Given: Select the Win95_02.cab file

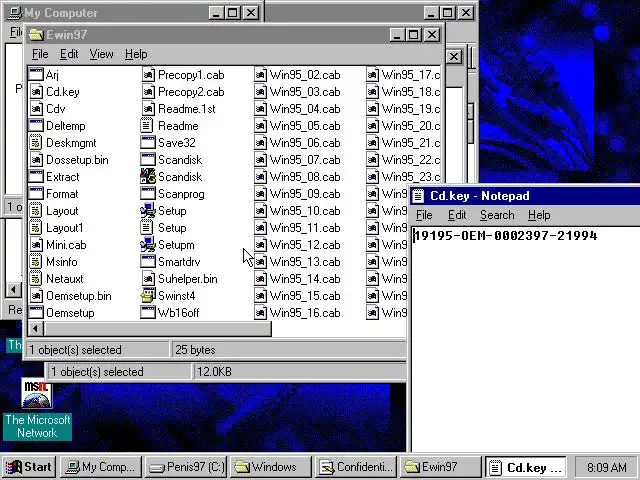Looking at the screenshot, I should coord(297,75).
